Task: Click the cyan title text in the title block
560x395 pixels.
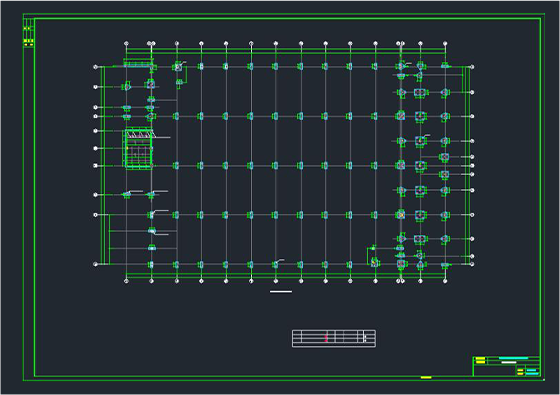Action: pyautogui.click(x=513, y=358)
